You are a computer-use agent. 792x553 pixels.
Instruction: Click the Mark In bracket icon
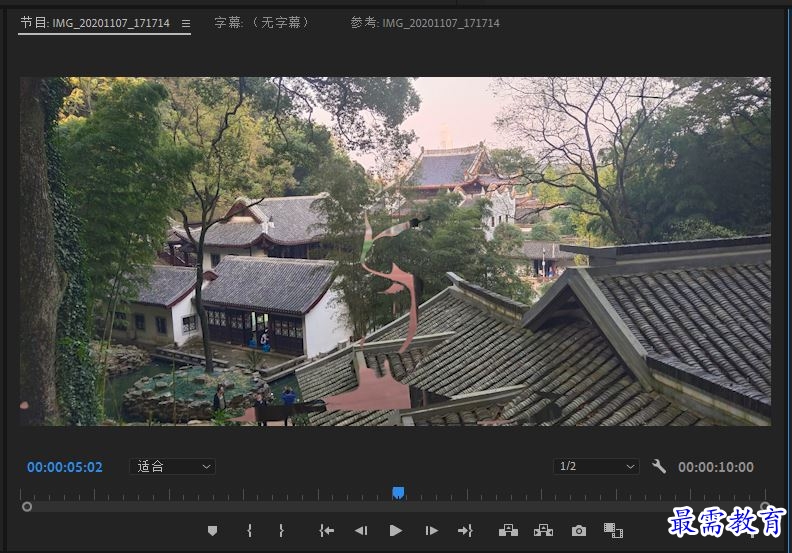(x=250, y=530)
